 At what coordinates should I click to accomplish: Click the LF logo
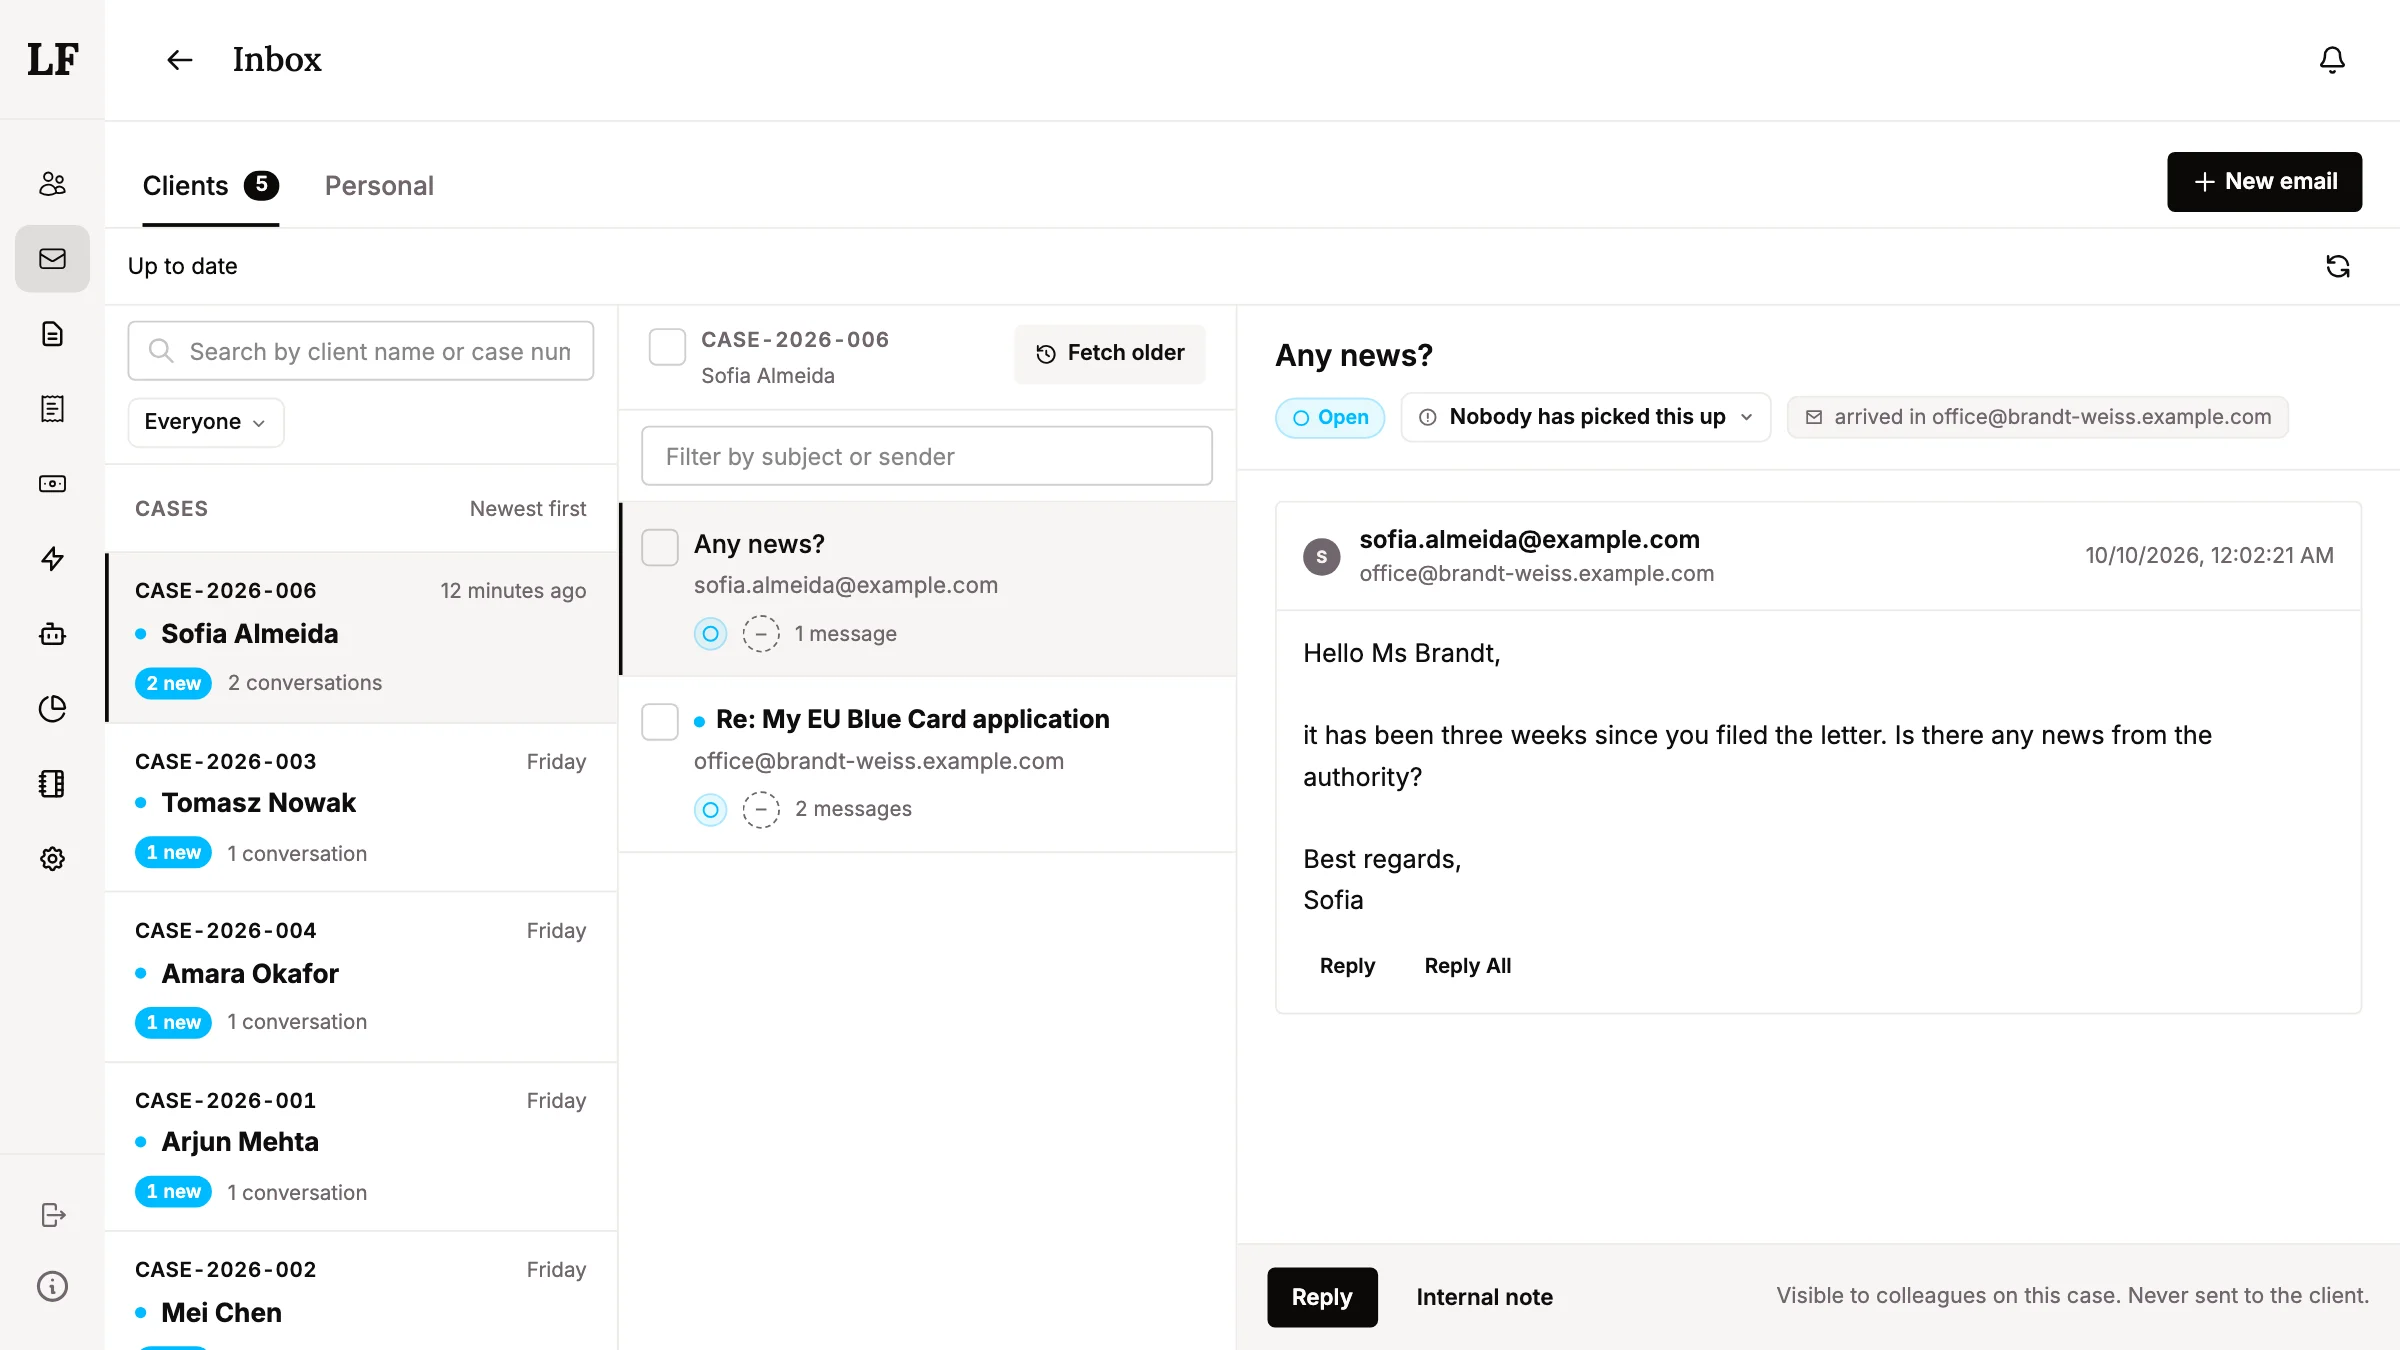pyautogui.click(x=52, y=60)
